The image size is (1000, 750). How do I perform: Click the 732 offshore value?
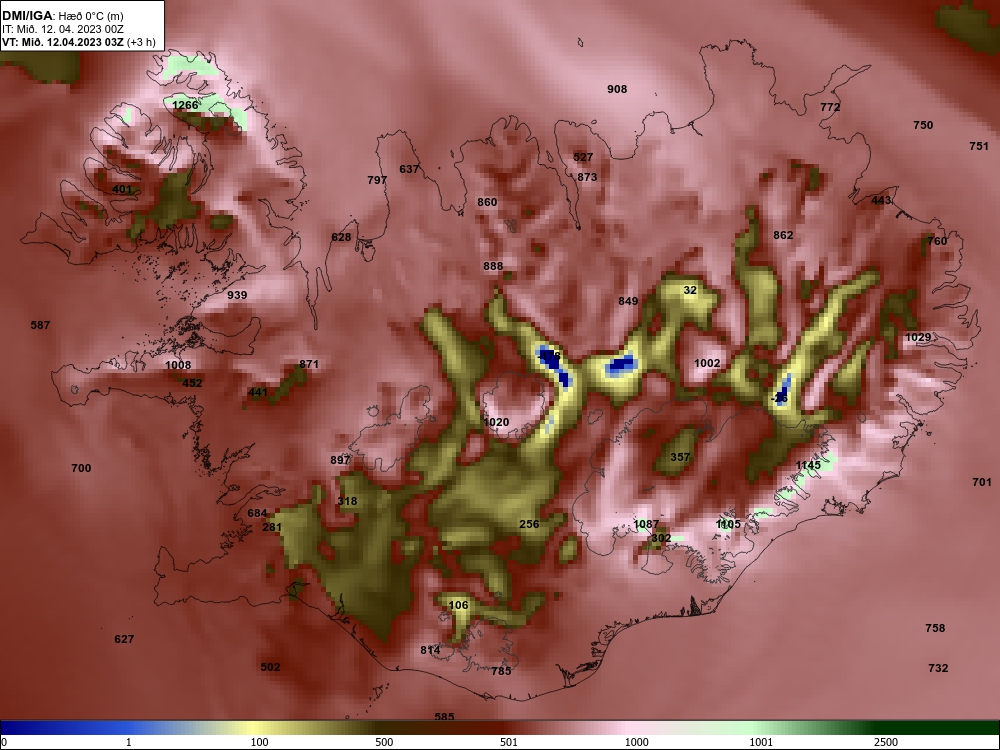point(938,668)
